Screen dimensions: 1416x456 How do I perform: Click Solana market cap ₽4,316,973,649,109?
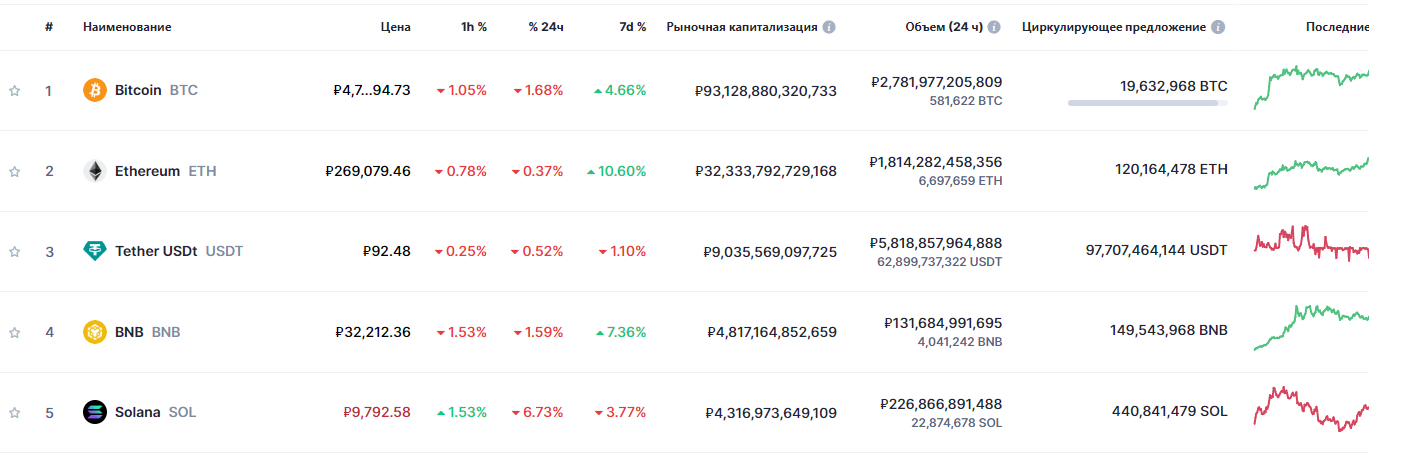coord(771,412)
